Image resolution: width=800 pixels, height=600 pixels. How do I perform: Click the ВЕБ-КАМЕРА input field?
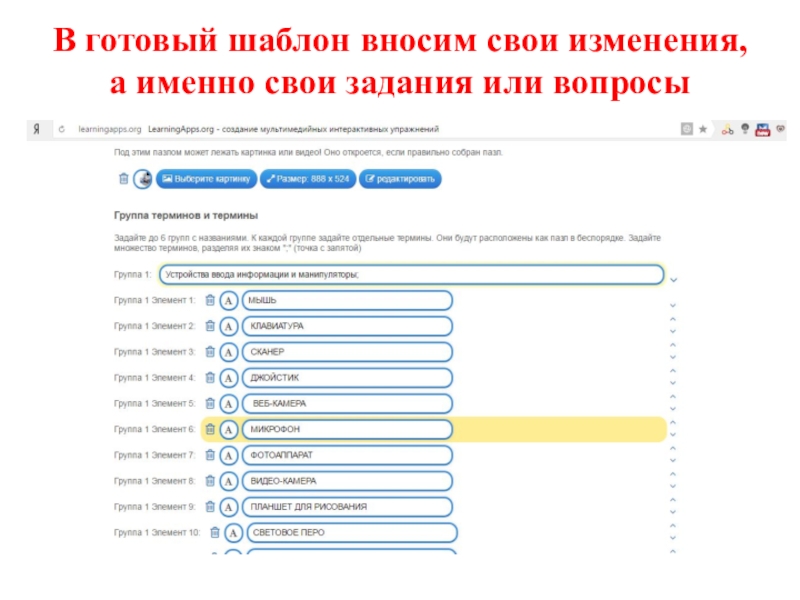[x=347, y=404]
